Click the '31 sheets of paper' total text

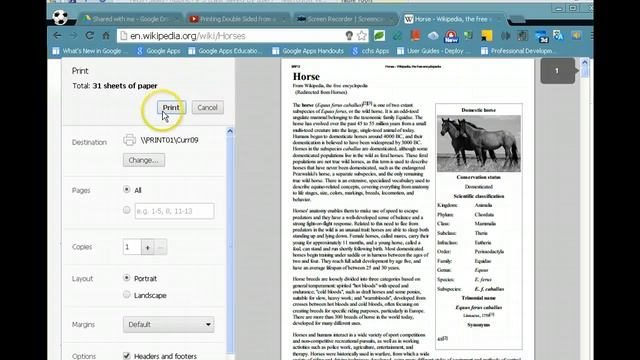coord(125,86)
